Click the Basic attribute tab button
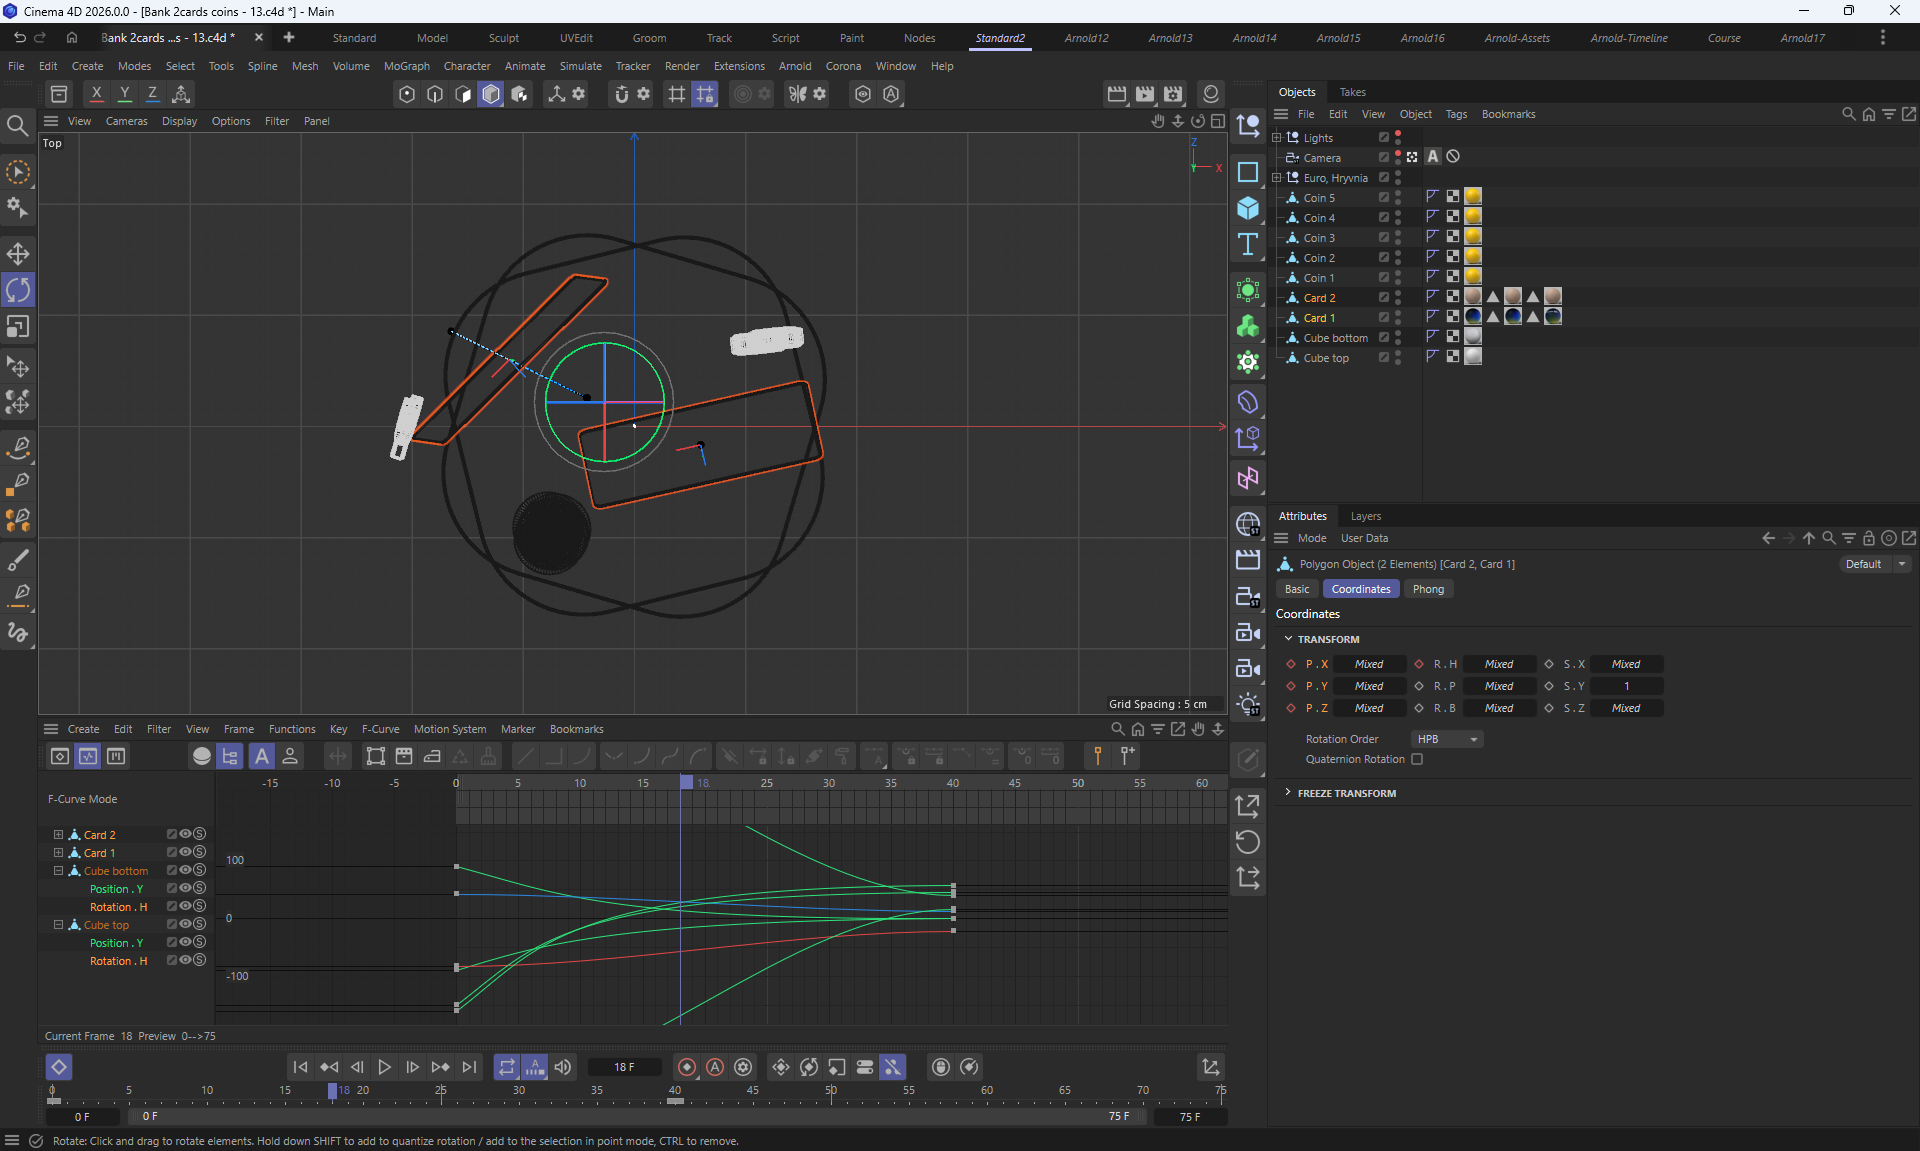 1296,589
